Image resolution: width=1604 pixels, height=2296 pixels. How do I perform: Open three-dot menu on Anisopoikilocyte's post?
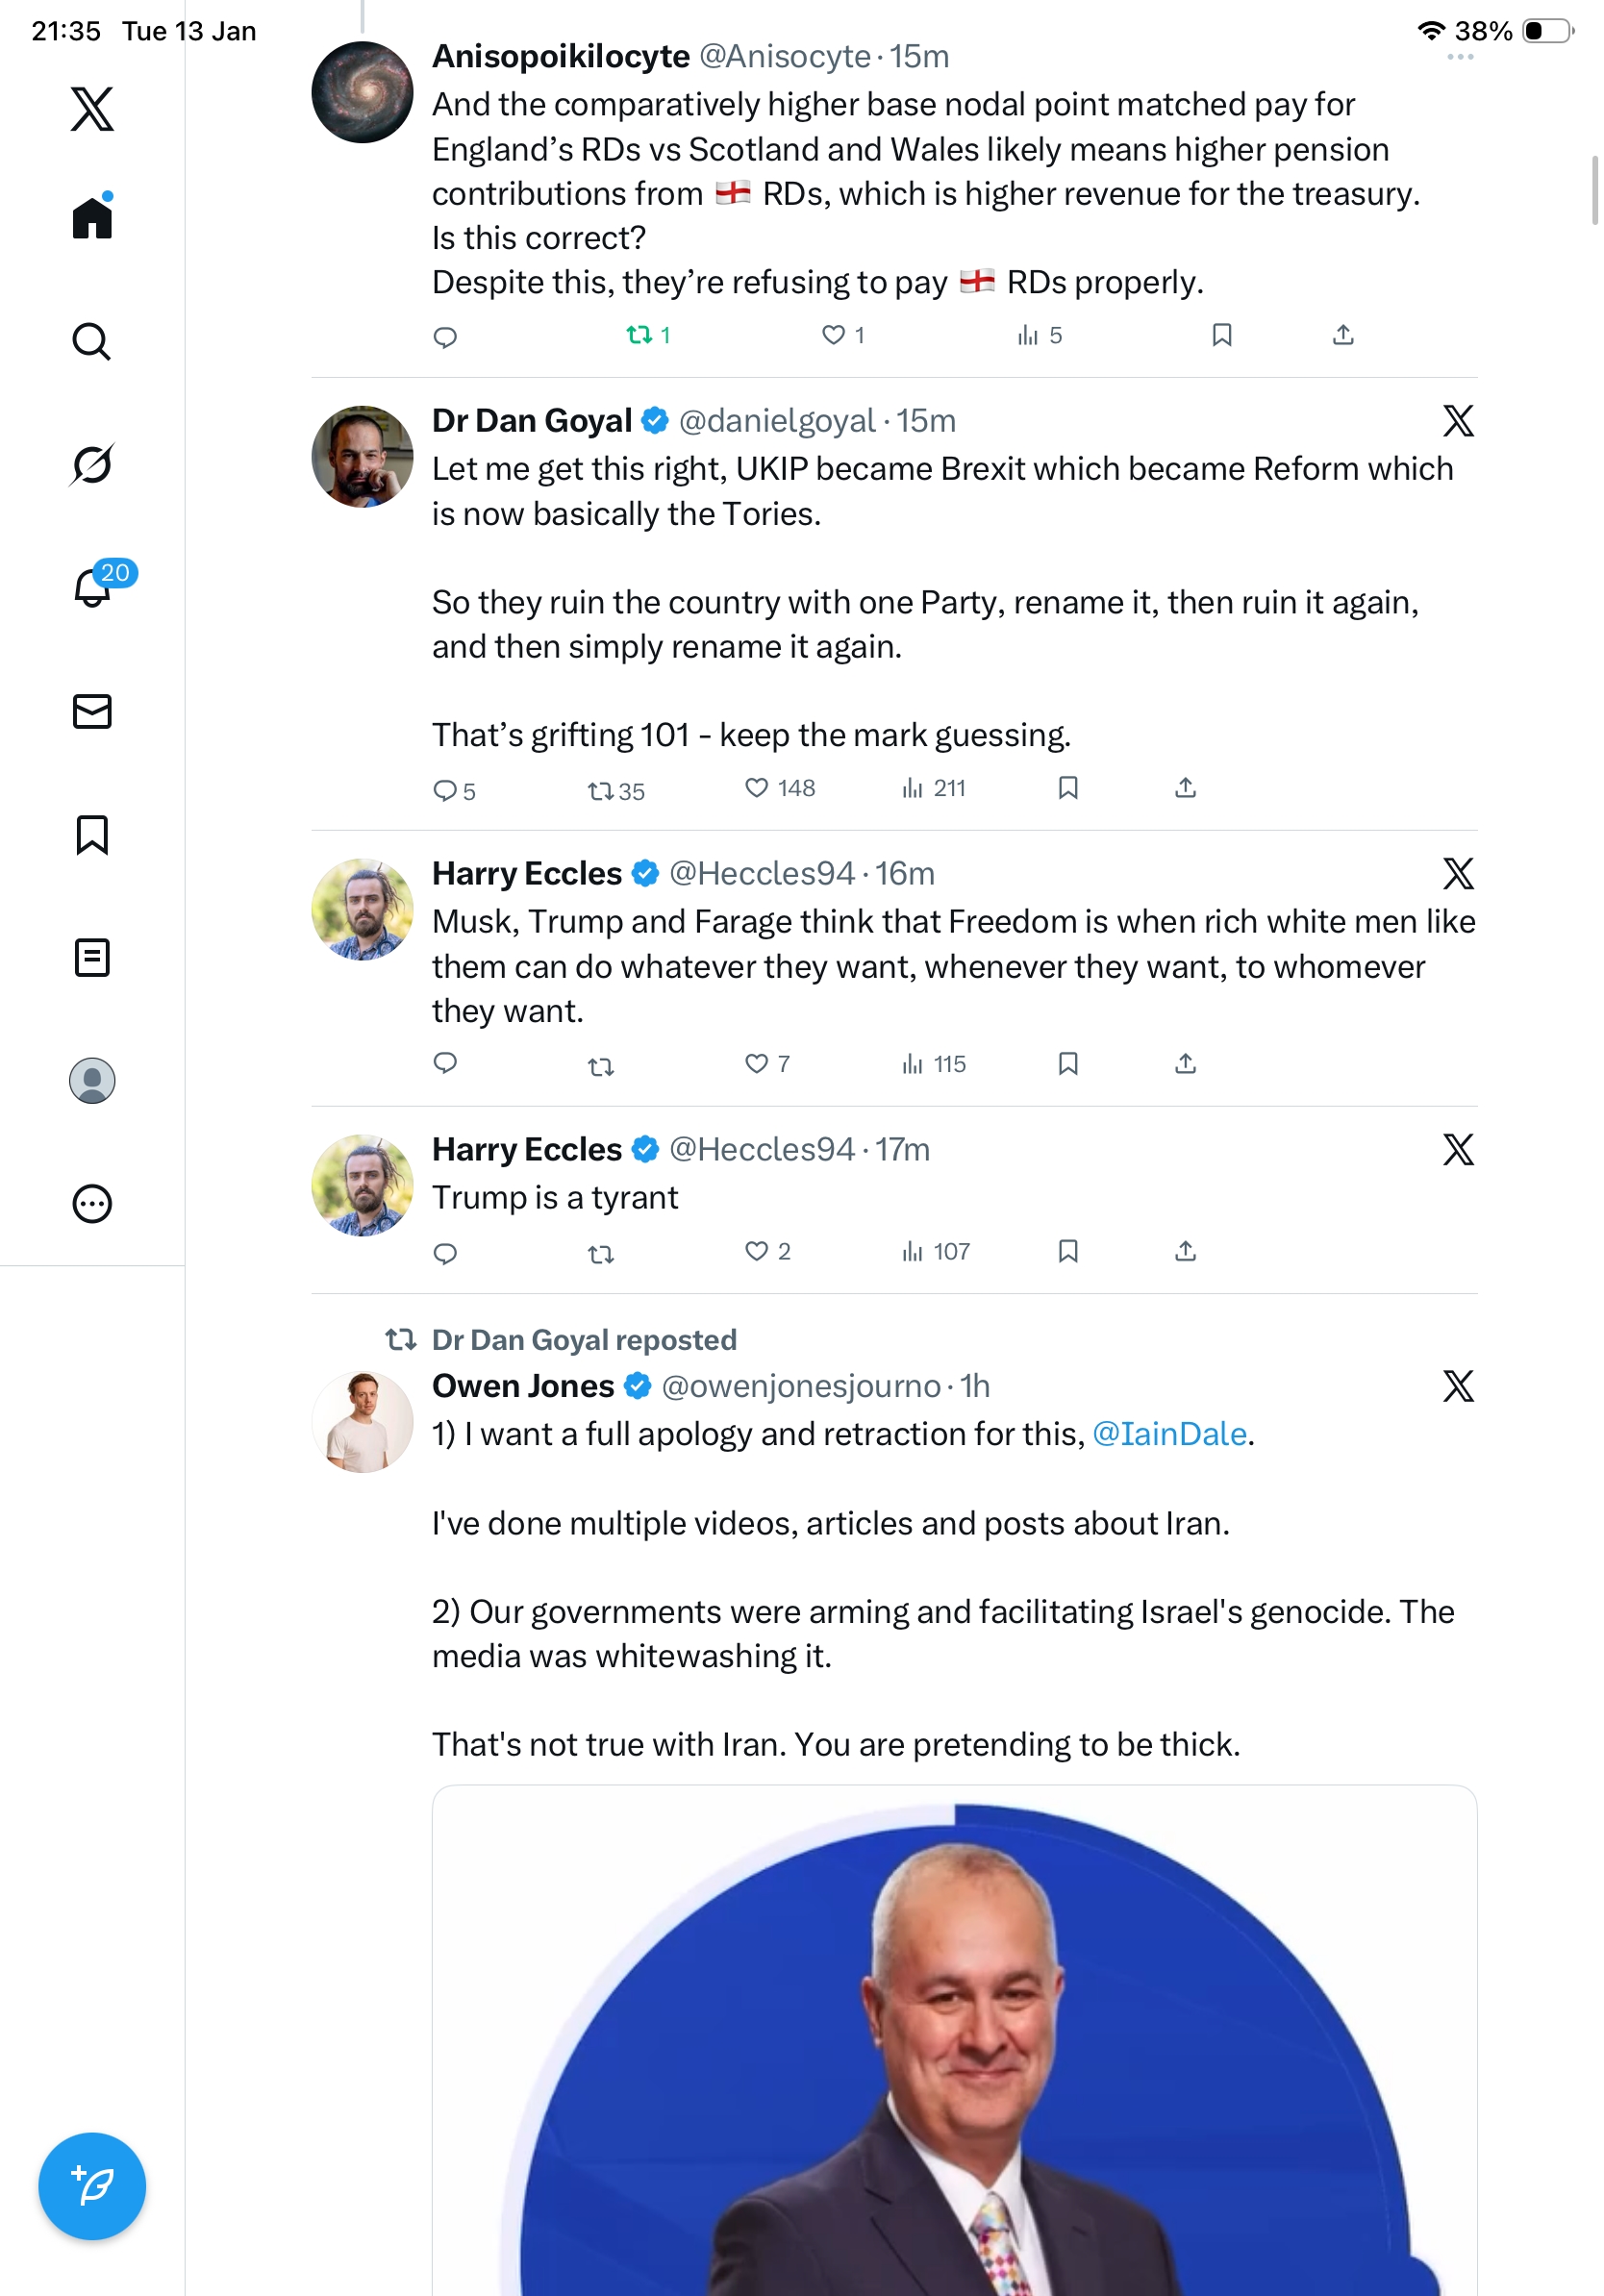pos(1460,57)
